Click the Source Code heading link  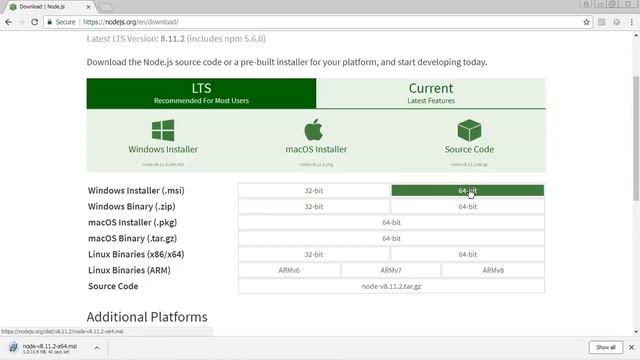click(469, 149)
